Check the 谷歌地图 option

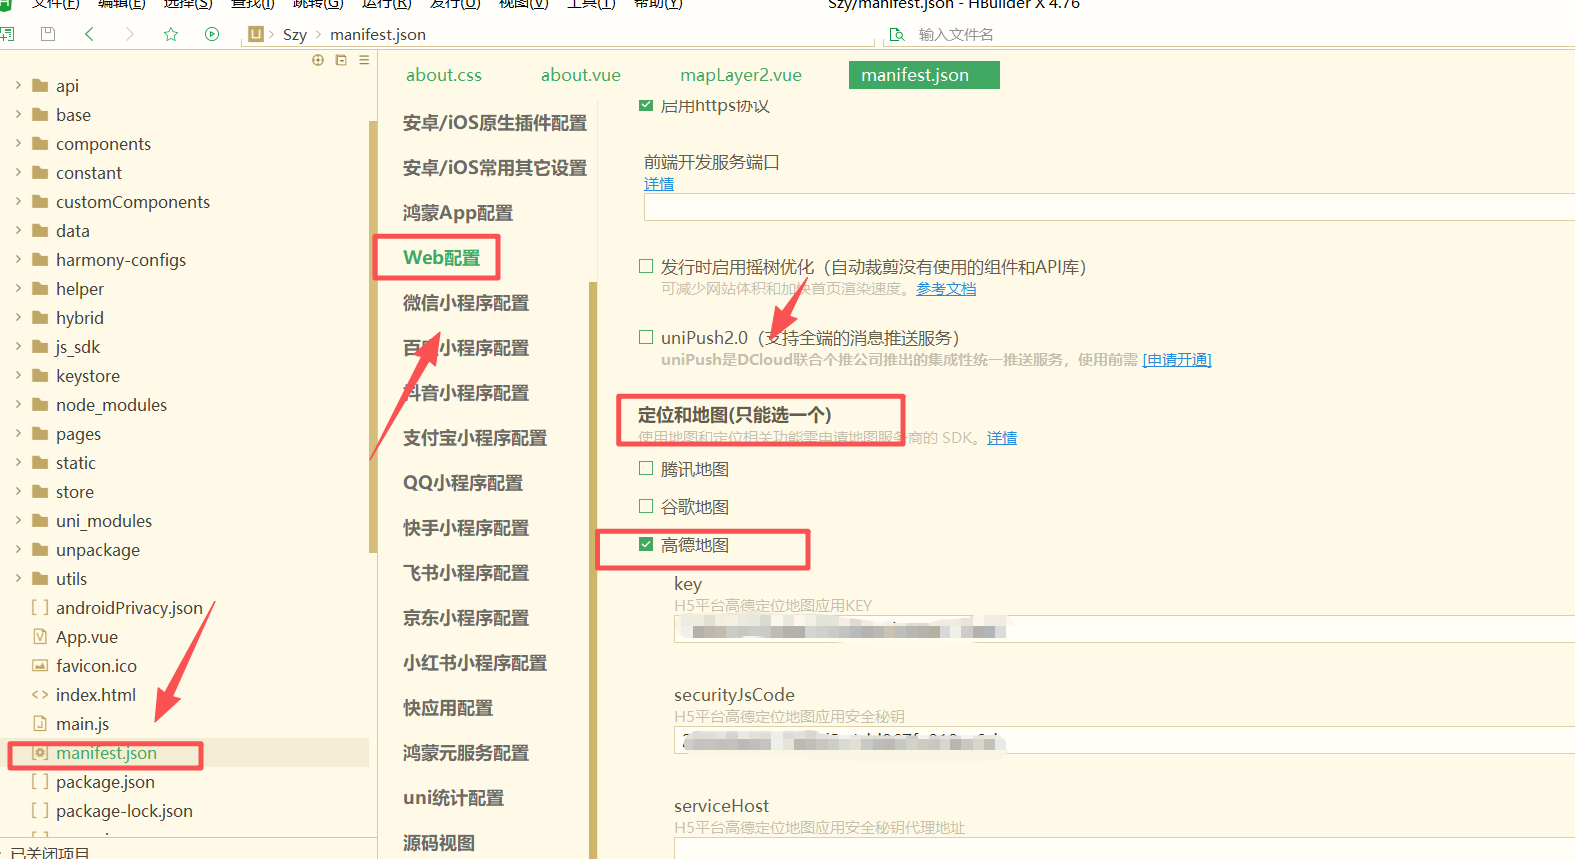[x=646, y=506]
